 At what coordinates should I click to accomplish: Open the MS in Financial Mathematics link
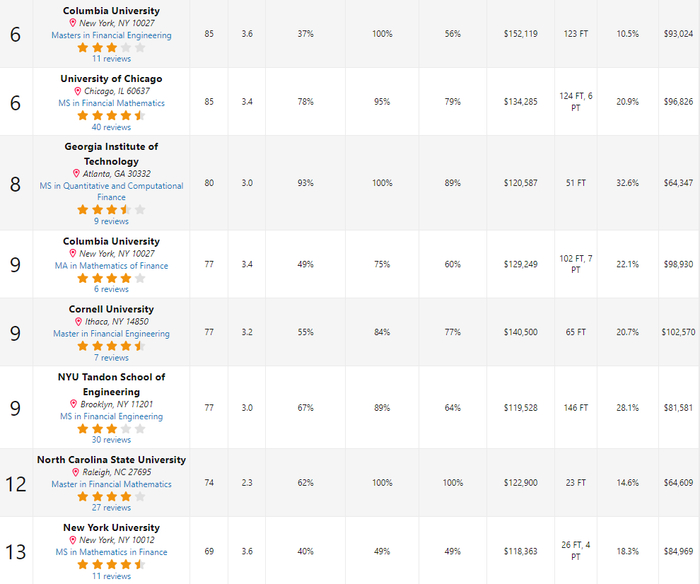(111, 103)
